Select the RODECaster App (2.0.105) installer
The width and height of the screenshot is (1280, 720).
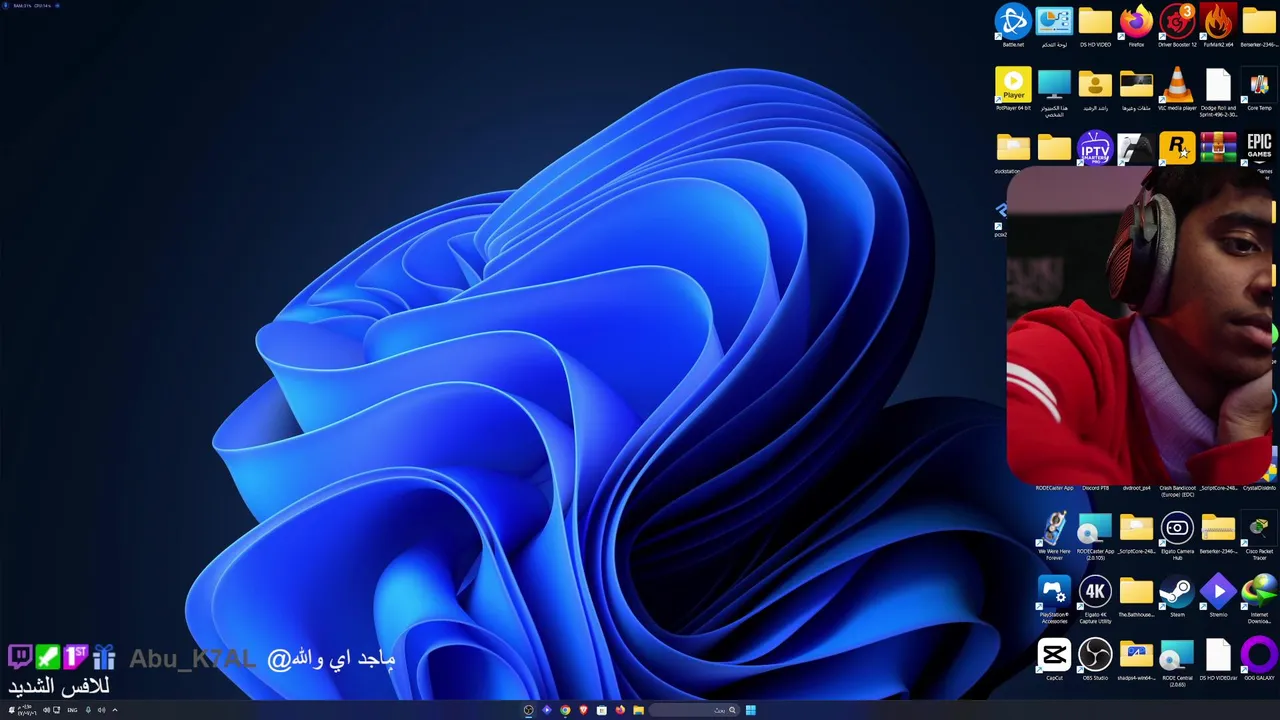click(1095, 536)
